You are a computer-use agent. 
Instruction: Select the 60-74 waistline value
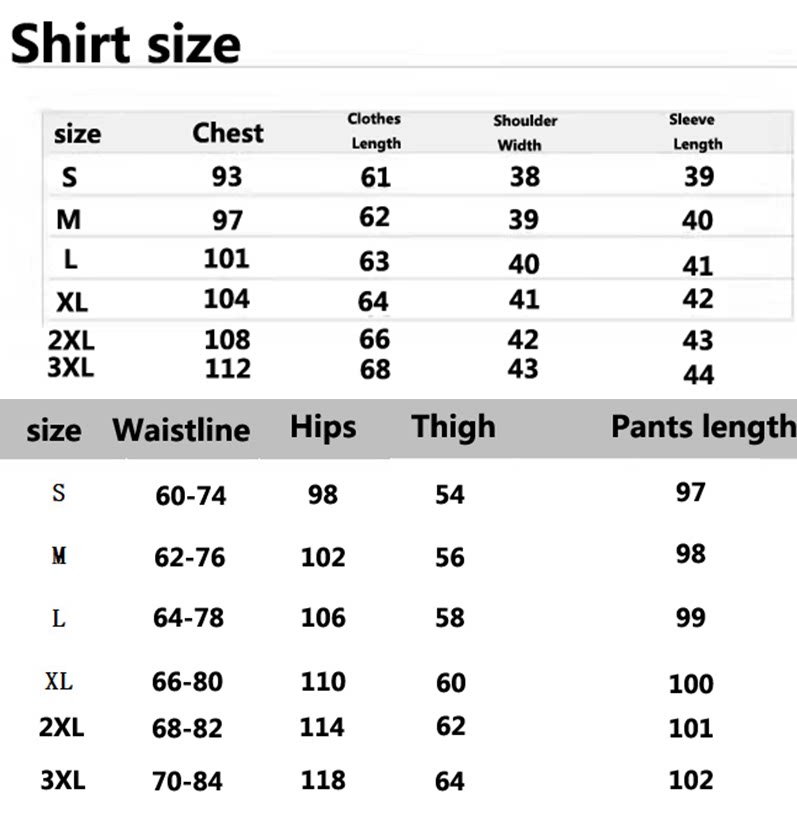pyautogui.click(x=190, y=495)
